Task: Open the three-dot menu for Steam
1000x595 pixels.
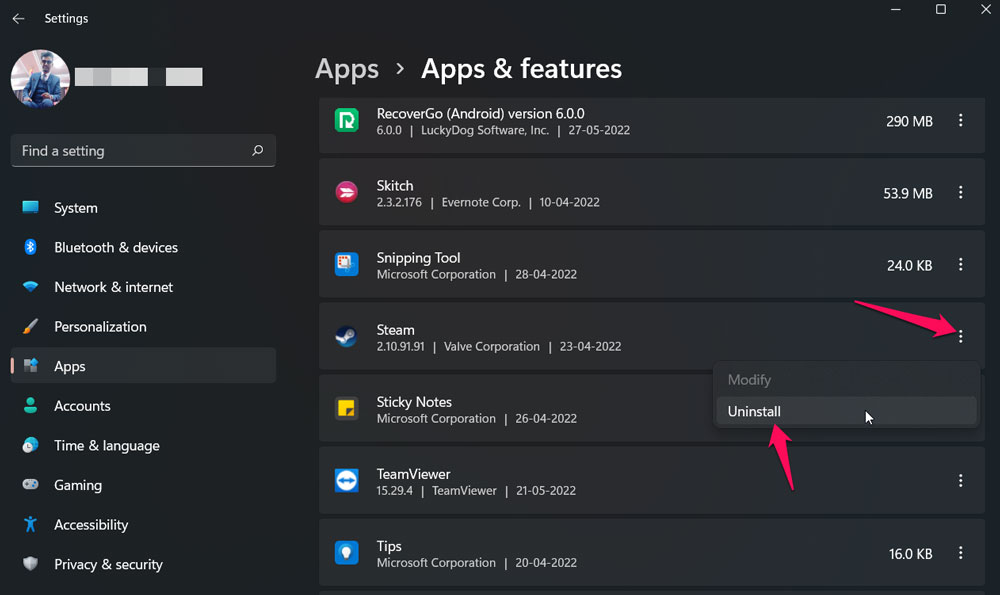Action: pyautogui.click(x=960, y=337)
